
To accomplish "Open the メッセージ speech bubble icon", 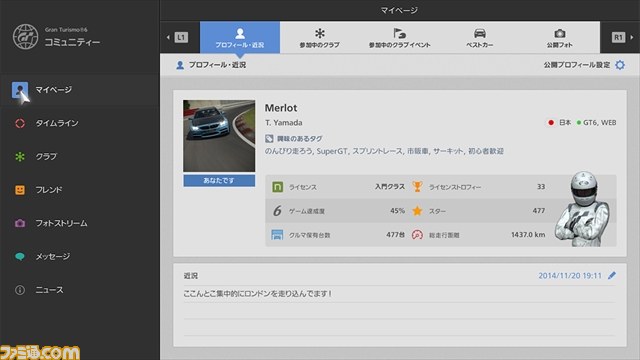I will click(20, 257).
